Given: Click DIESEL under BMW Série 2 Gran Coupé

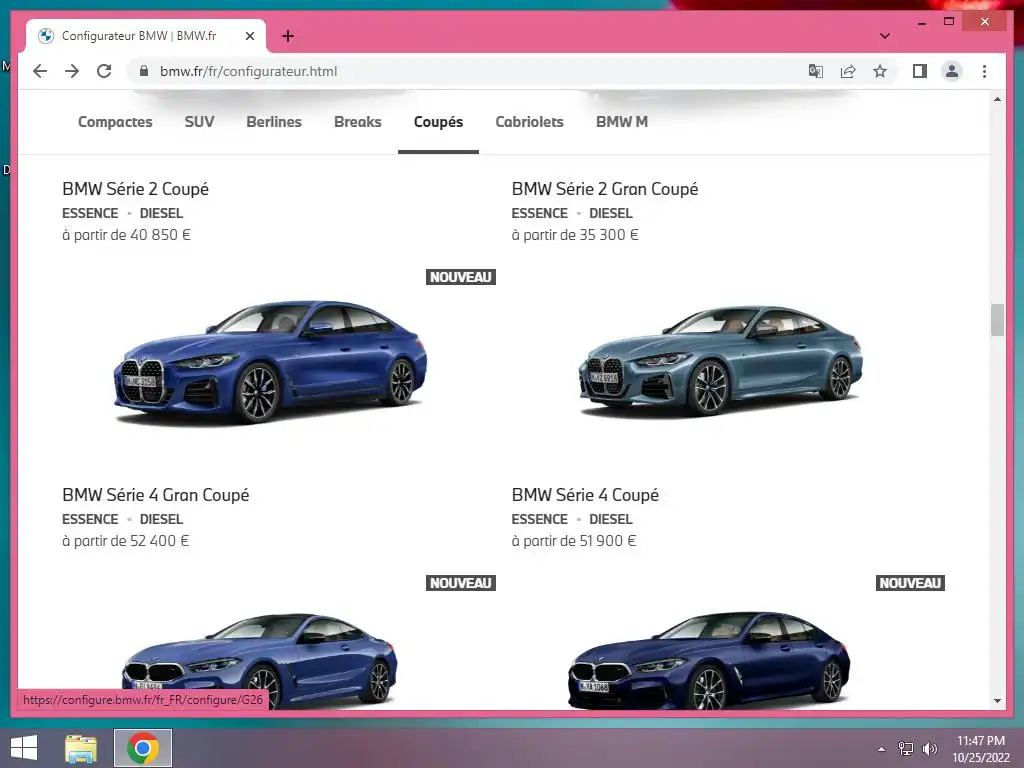Looking at the screenshot, I should tap(611, 214).
